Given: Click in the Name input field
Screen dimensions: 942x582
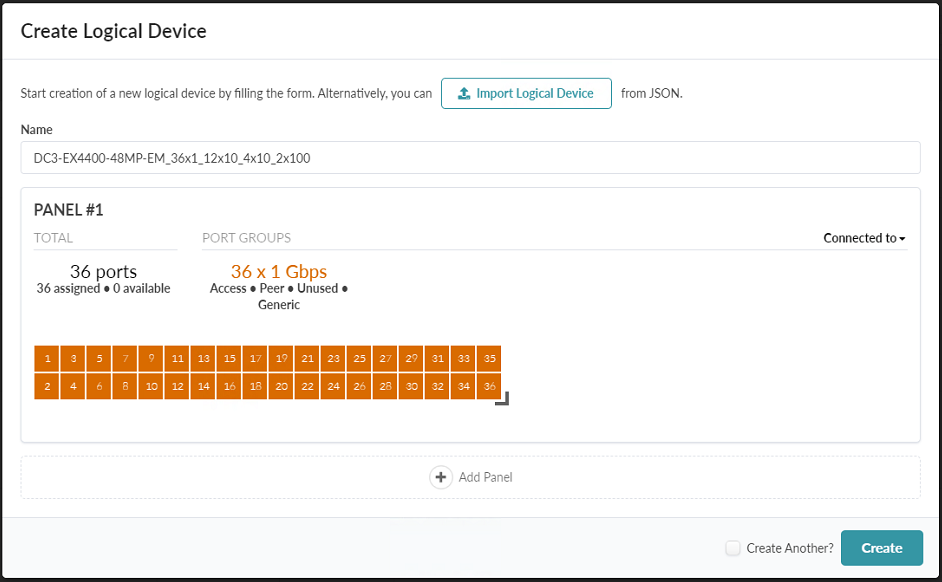Looking at the screenshot, I should tap(470, 158).
